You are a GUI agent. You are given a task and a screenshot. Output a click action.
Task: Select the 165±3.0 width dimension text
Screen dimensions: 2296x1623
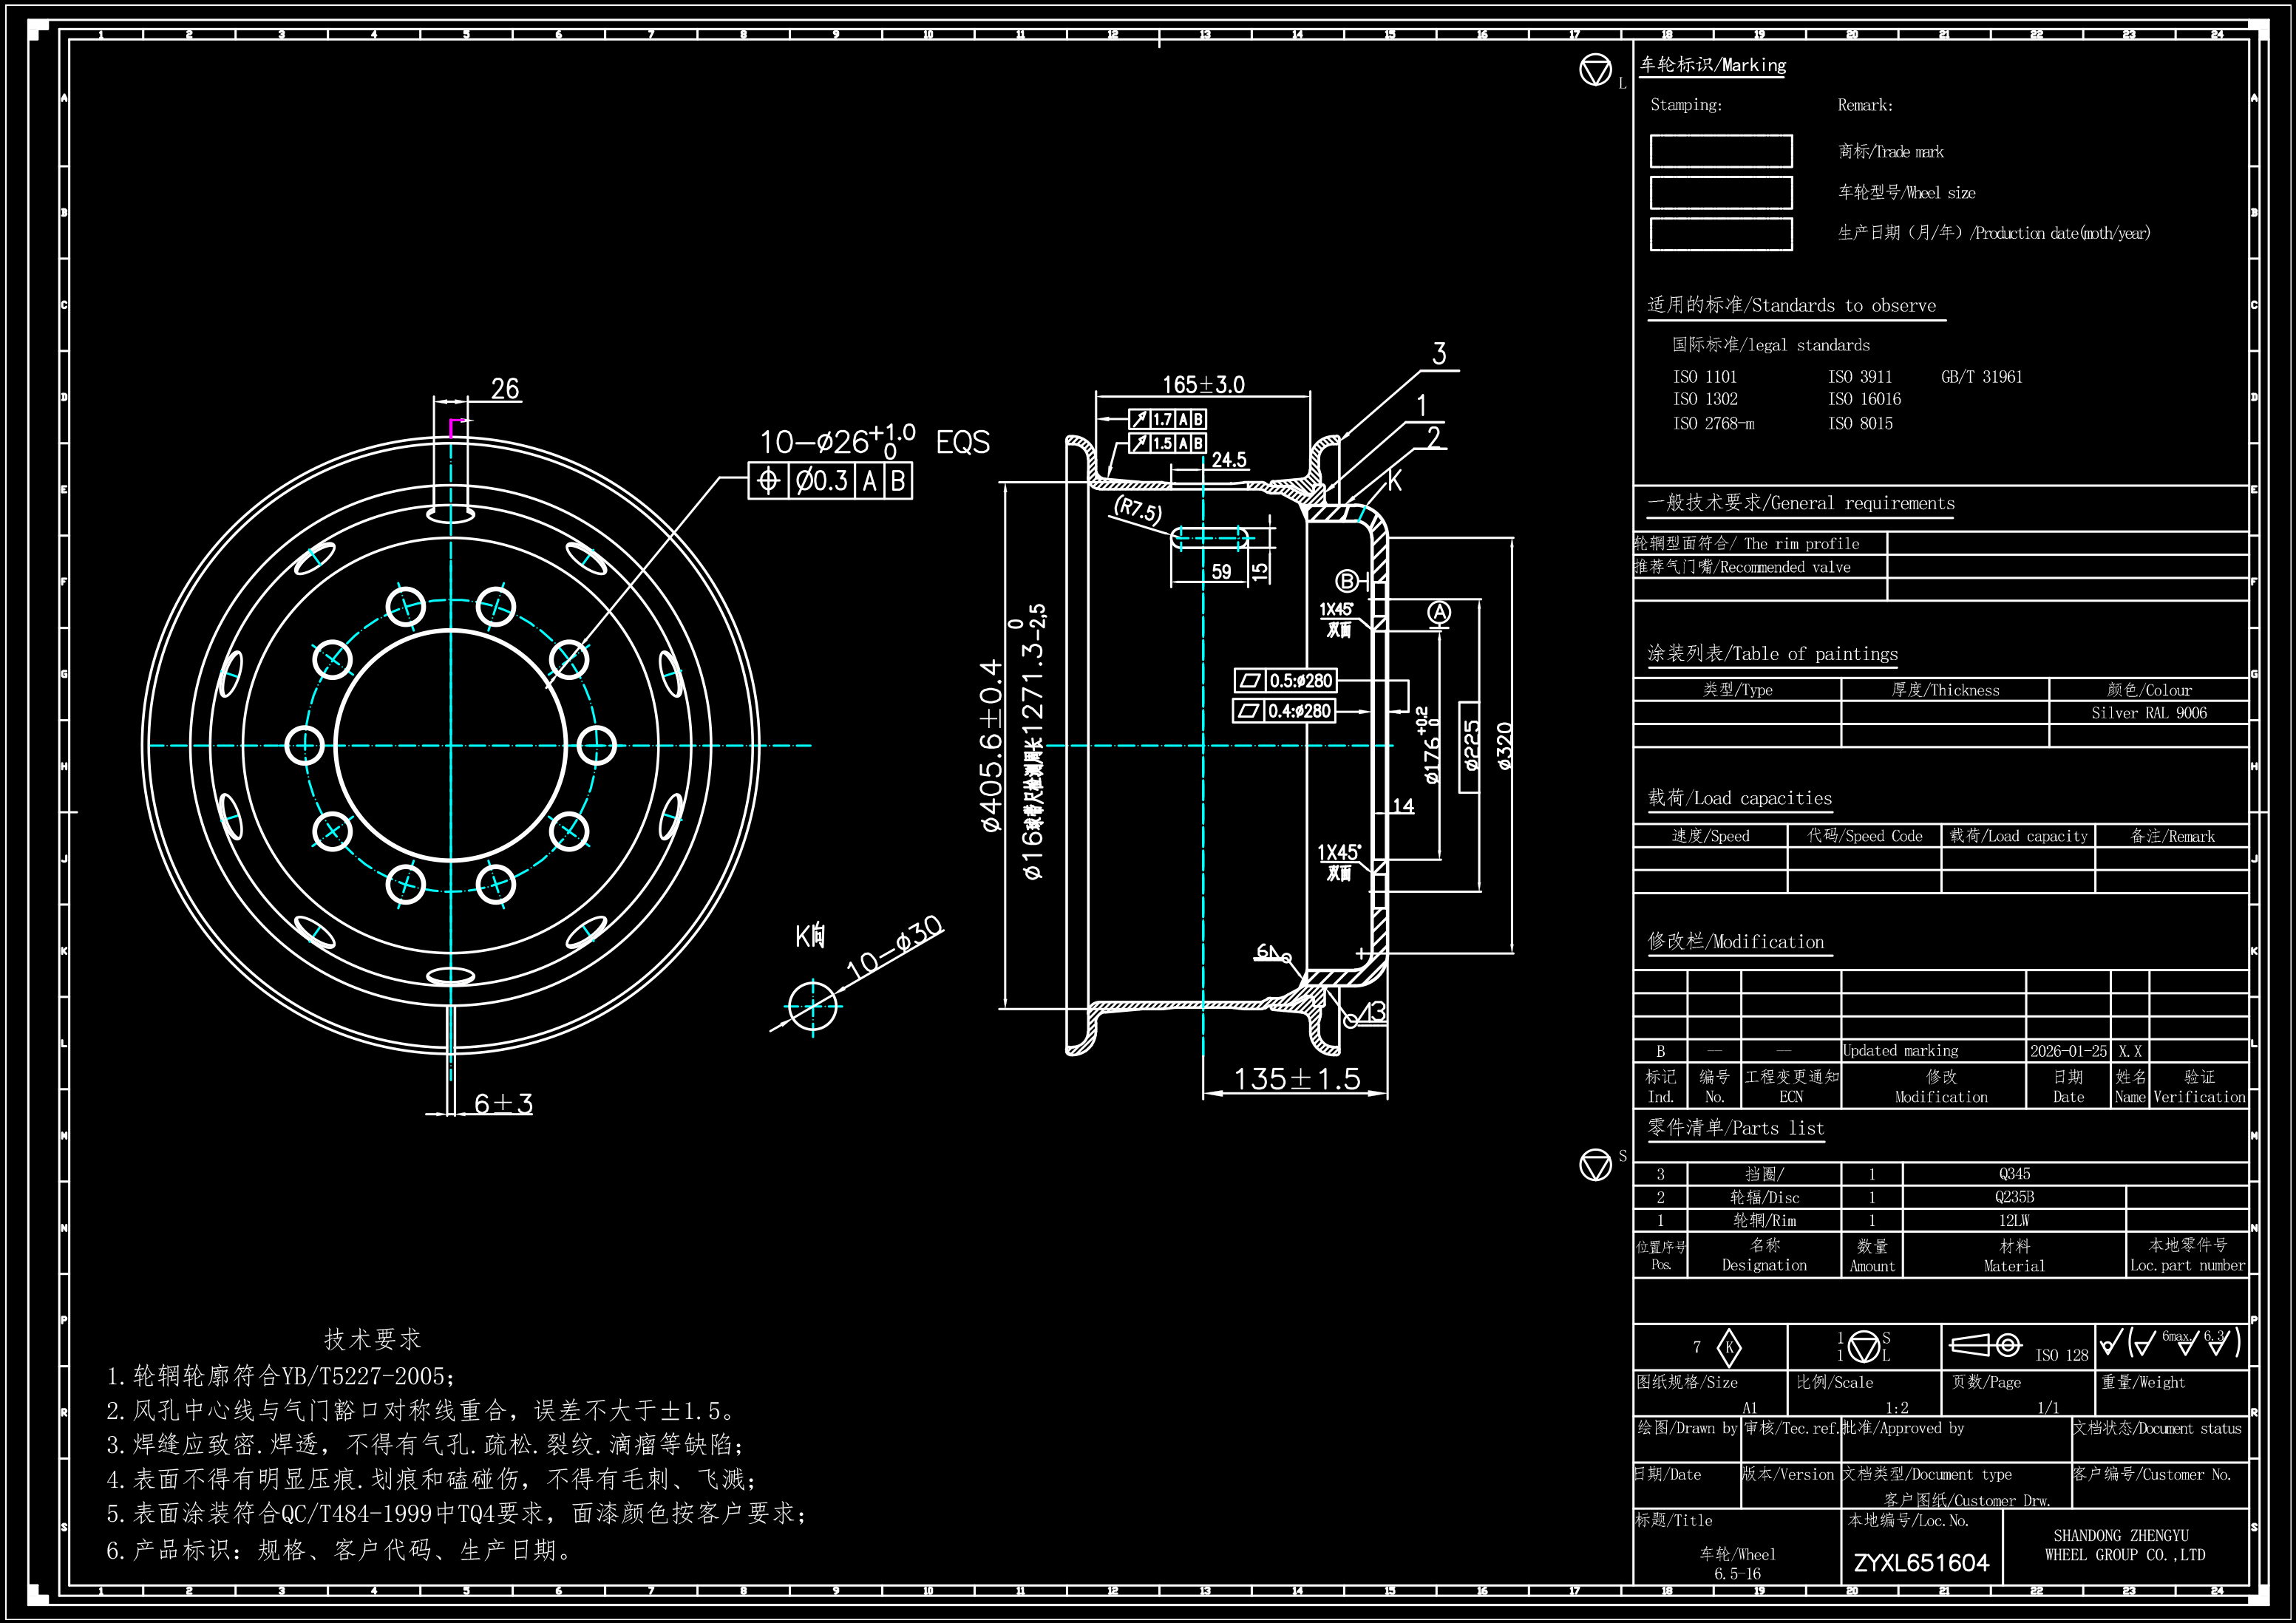pos(1203,385)
